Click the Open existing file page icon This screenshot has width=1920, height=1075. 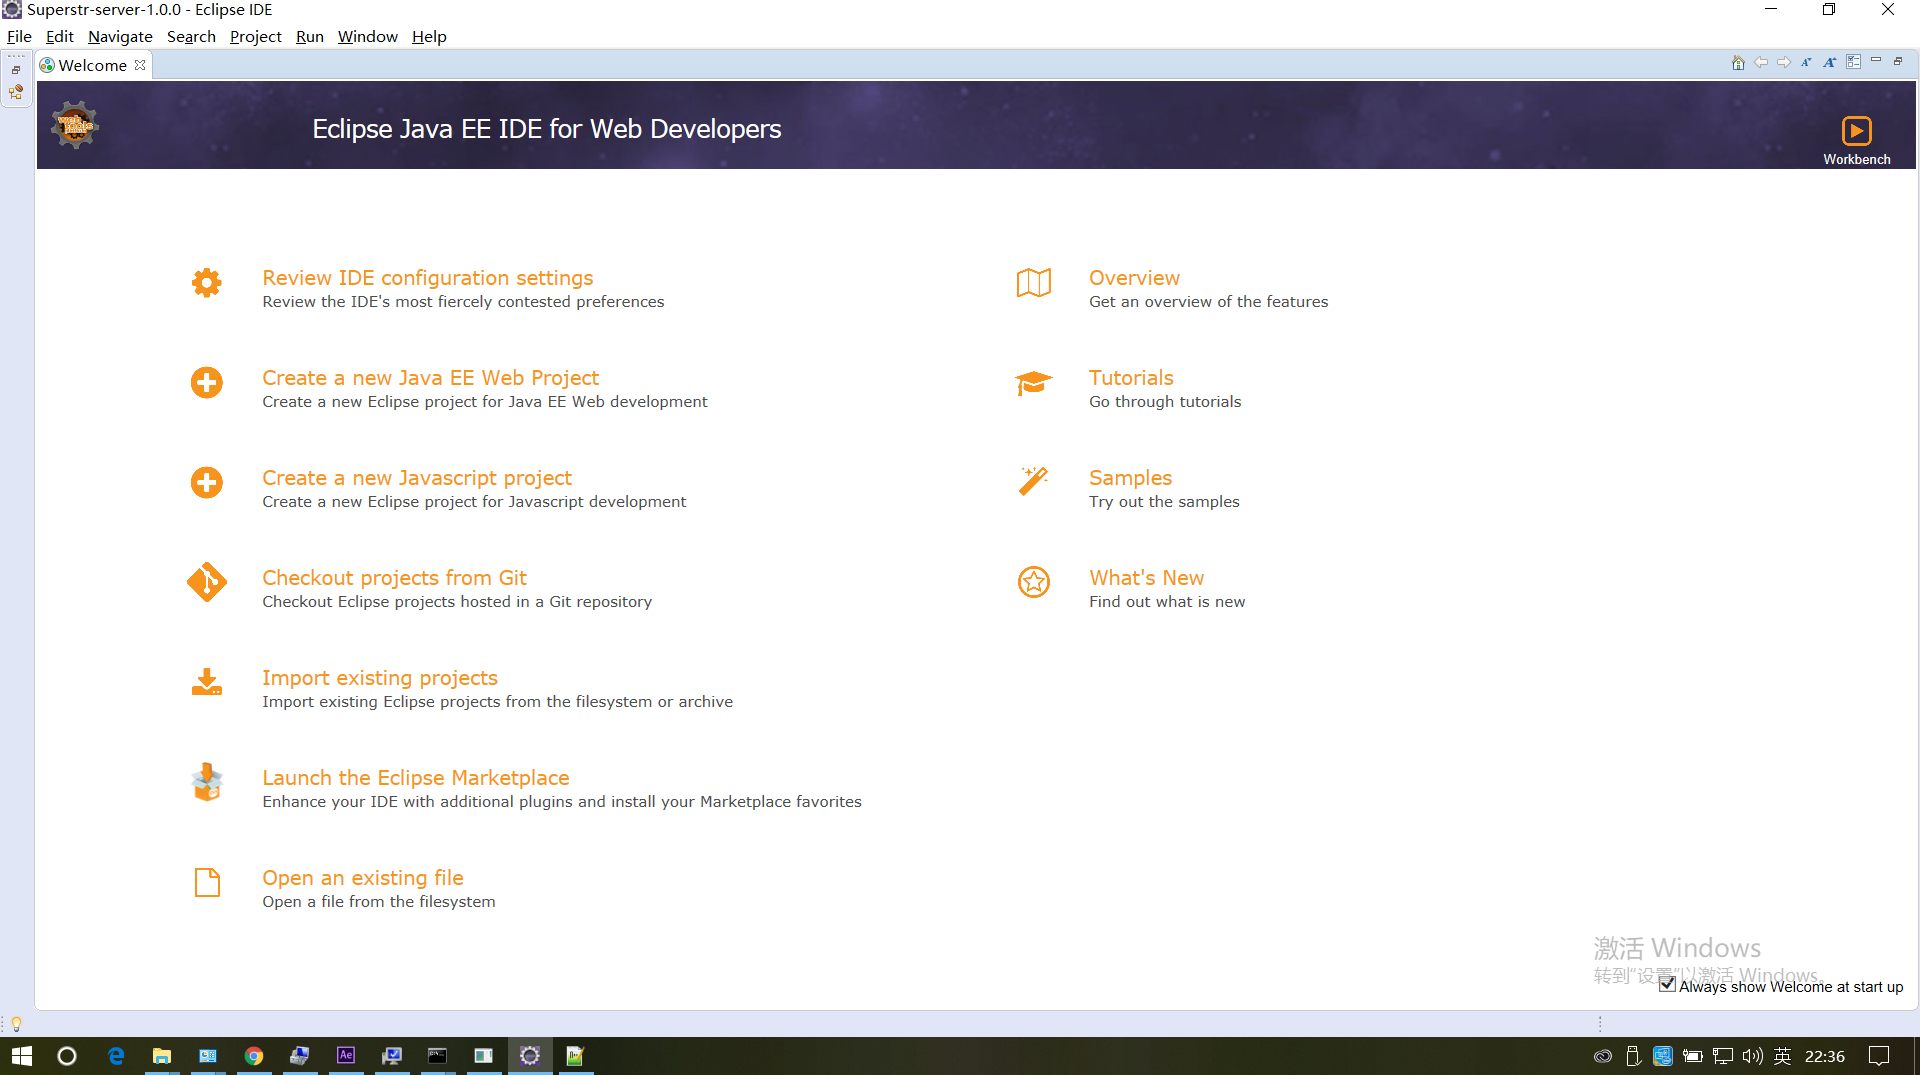207,882
